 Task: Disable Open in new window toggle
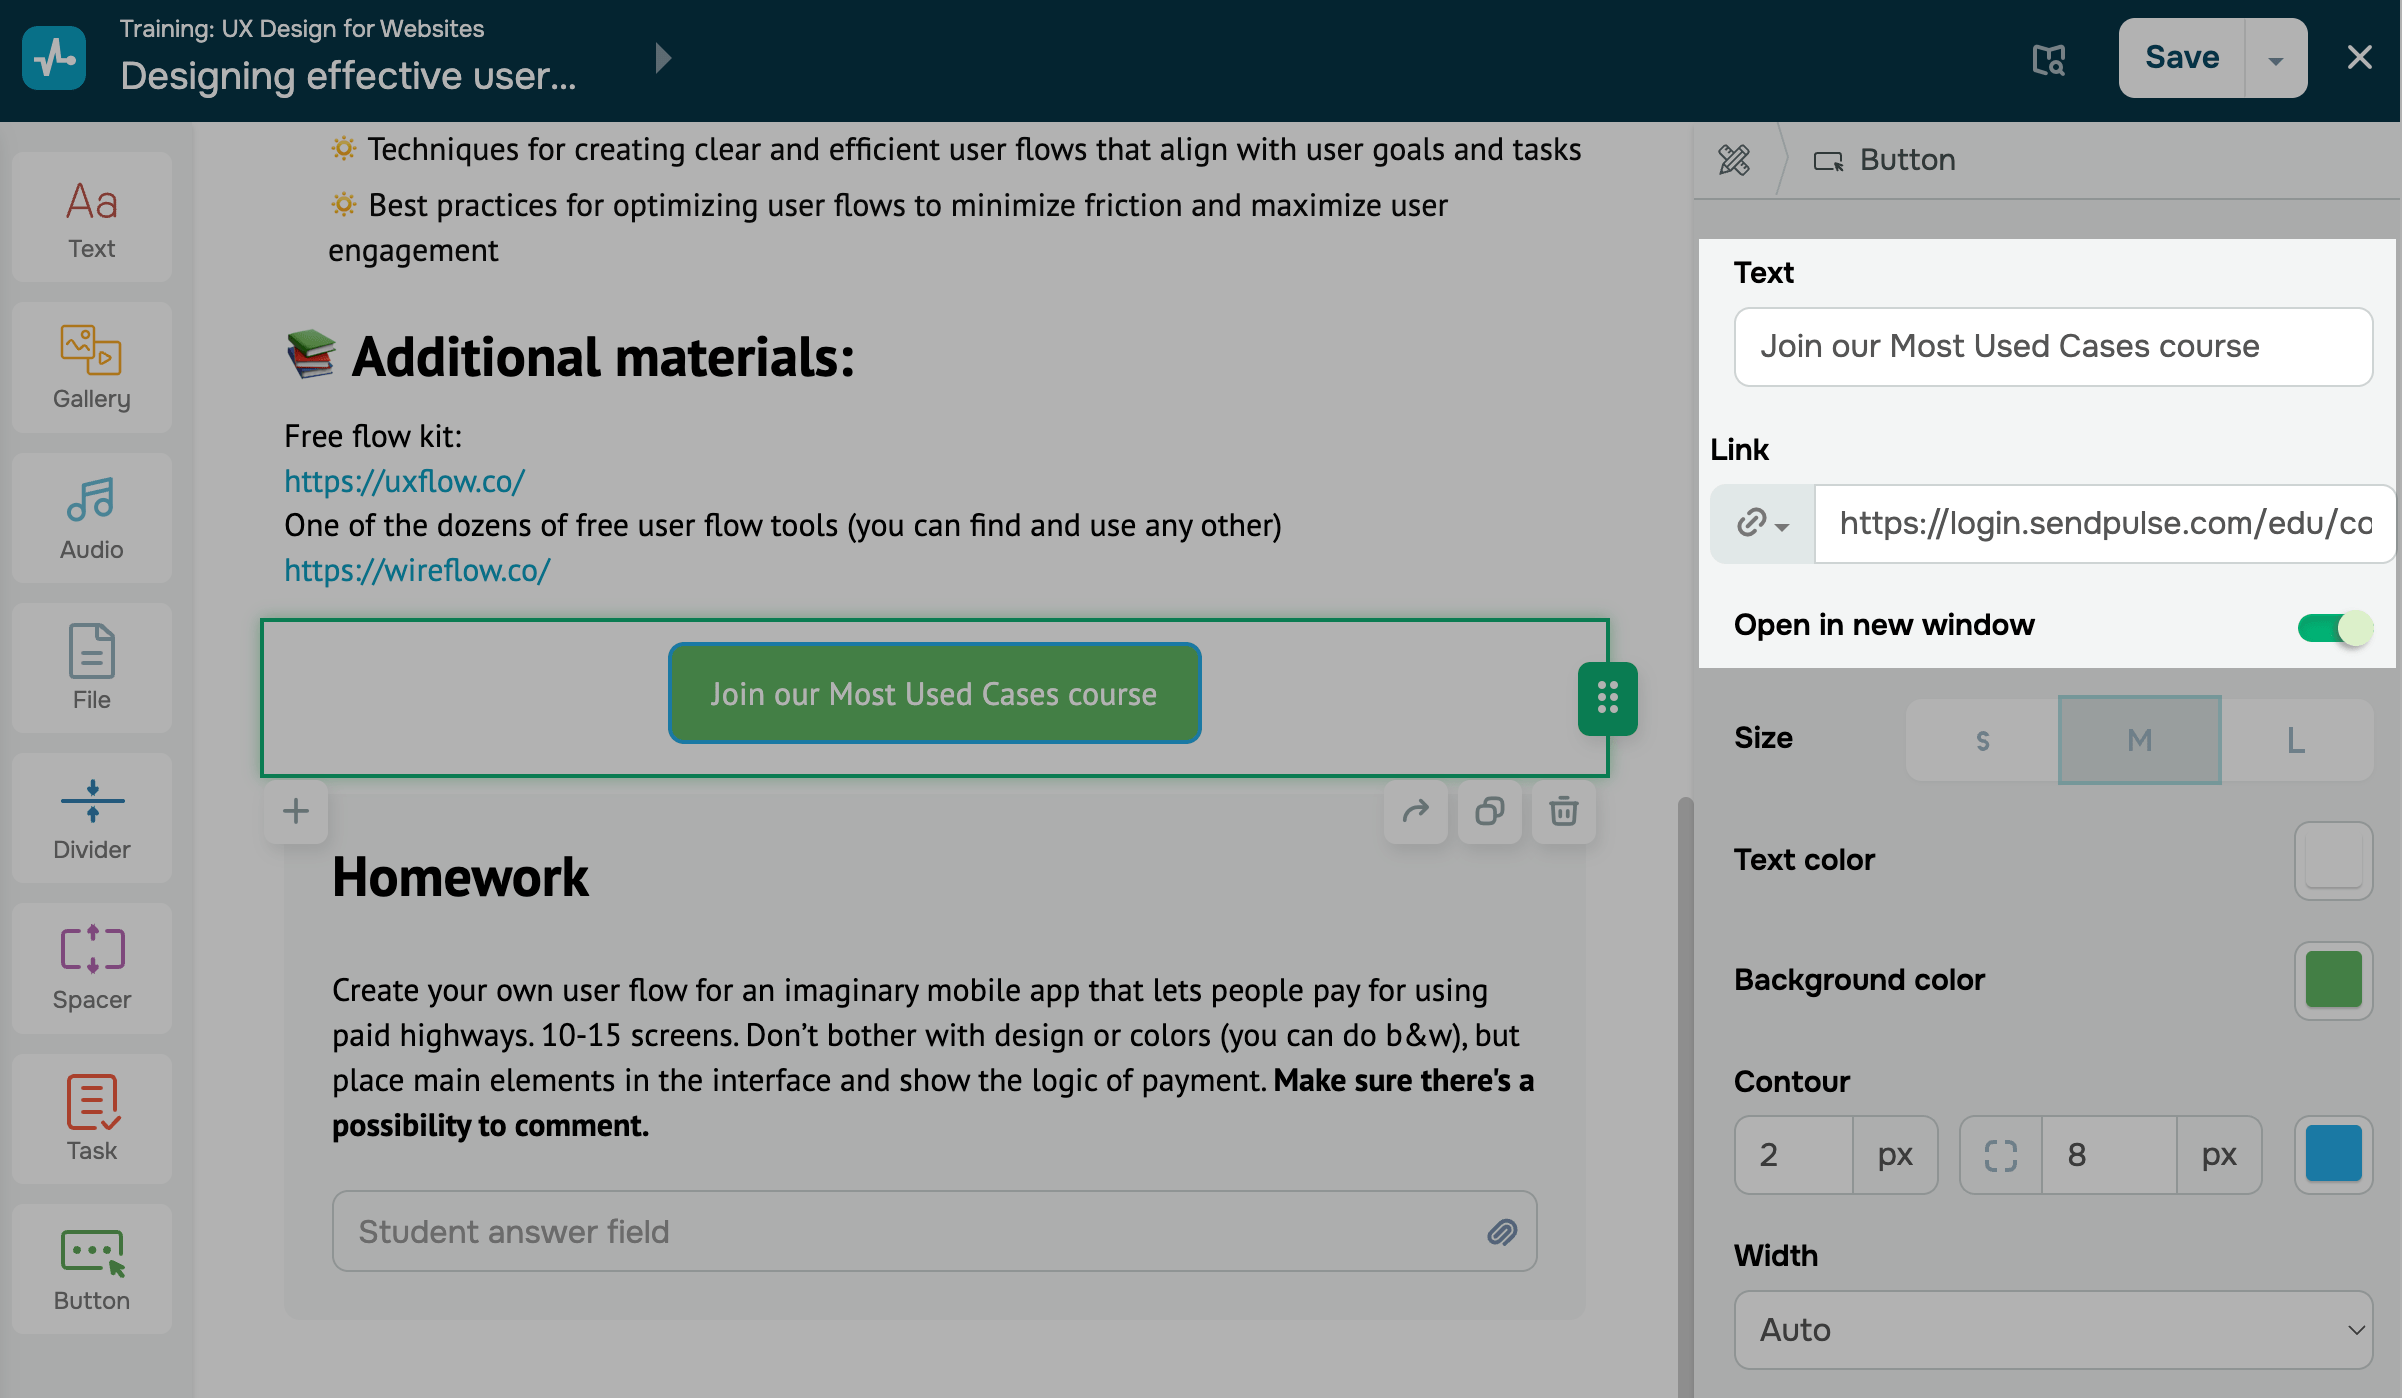coord(2335,627)
